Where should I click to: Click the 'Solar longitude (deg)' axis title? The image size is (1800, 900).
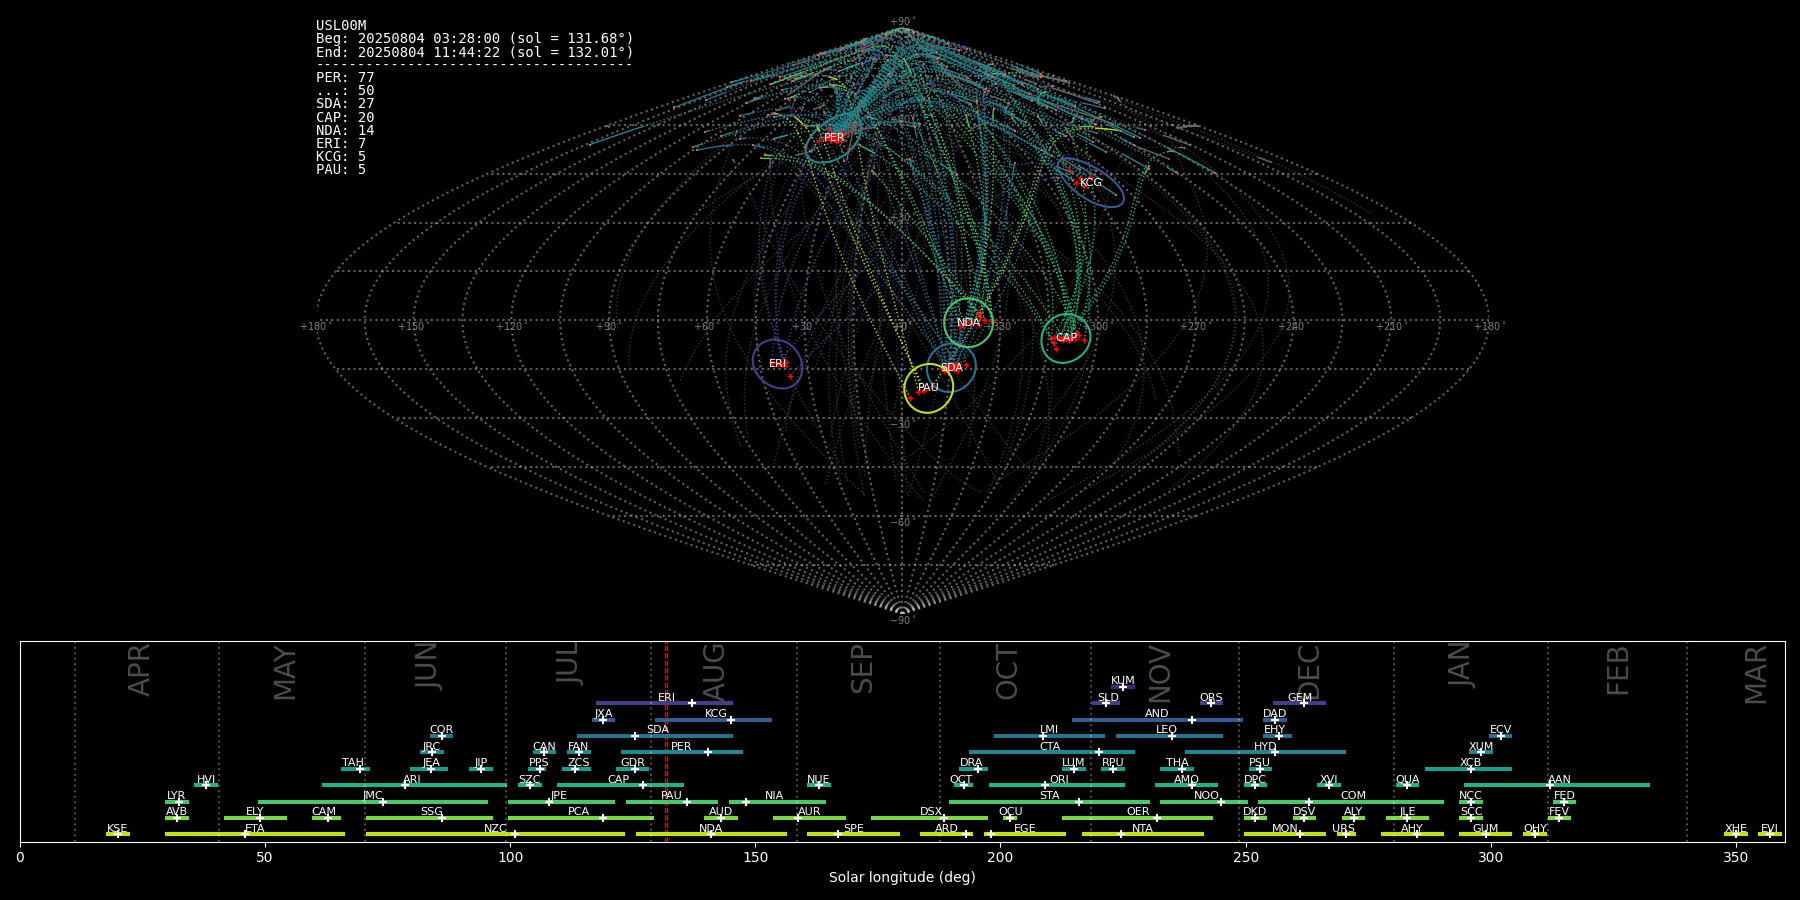pos(902,877)
